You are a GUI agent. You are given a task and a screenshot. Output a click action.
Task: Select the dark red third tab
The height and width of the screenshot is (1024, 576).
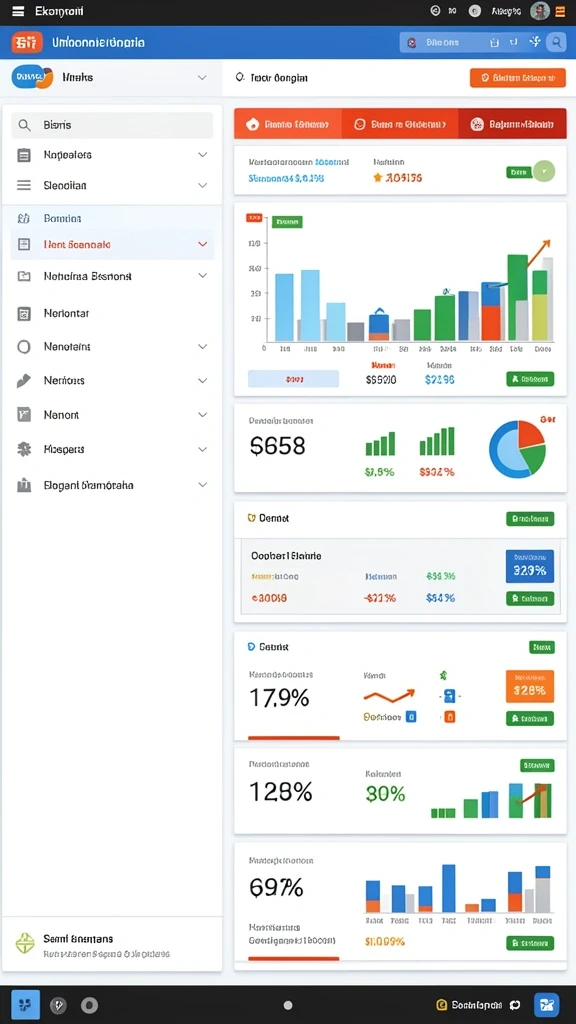tap(512, 123)
